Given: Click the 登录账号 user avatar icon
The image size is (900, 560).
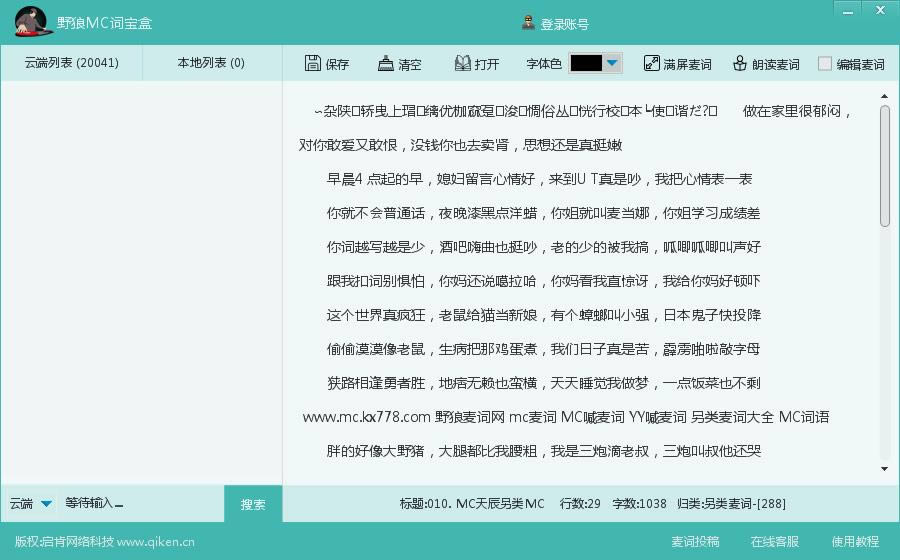Looking at the screenshot, I should pos(529,23).
